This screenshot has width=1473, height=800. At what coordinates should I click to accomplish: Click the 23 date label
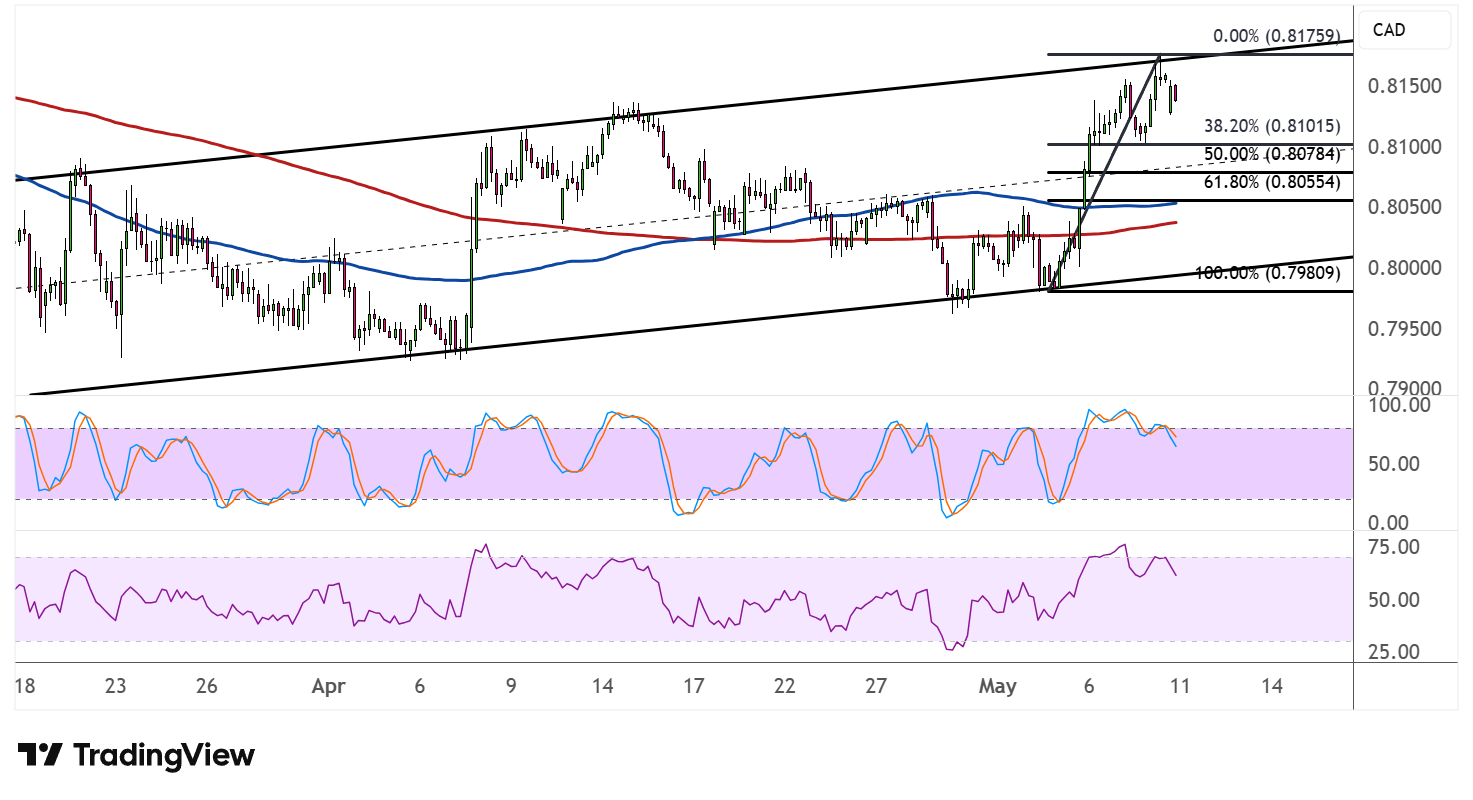tap(116, 687)
